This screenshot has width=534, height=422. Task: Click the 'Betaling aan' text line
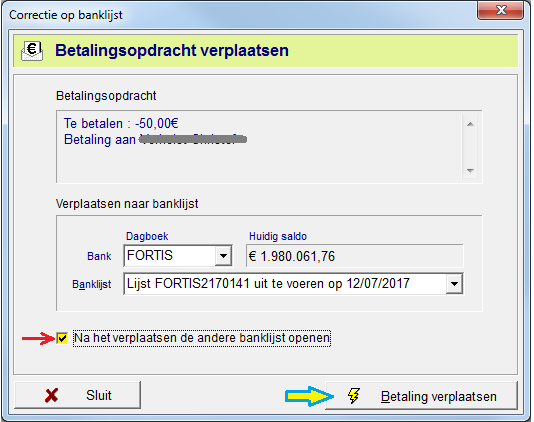(155, 140)
